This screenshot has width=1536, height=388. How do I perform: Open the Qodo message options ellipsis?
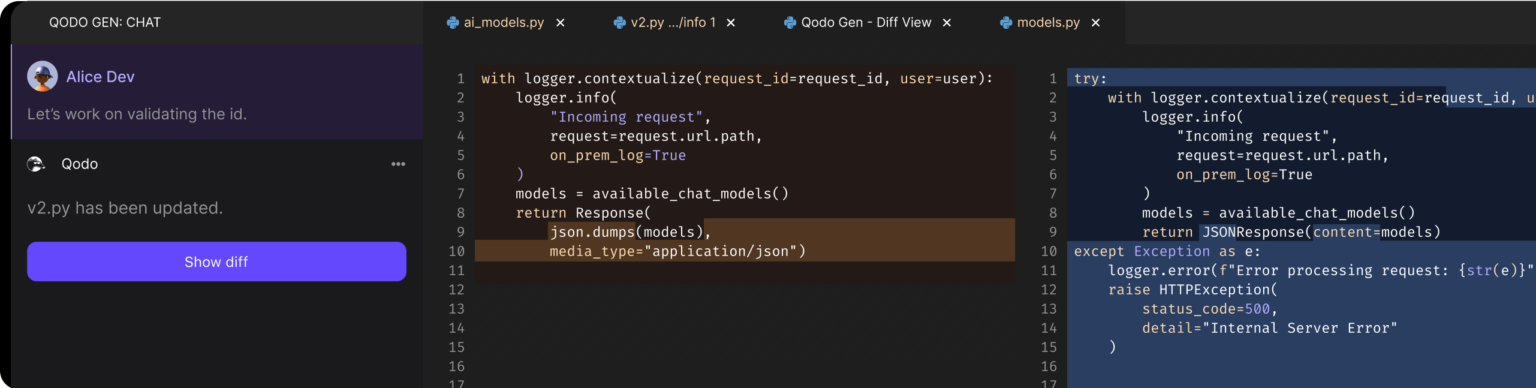coord(398,164)
